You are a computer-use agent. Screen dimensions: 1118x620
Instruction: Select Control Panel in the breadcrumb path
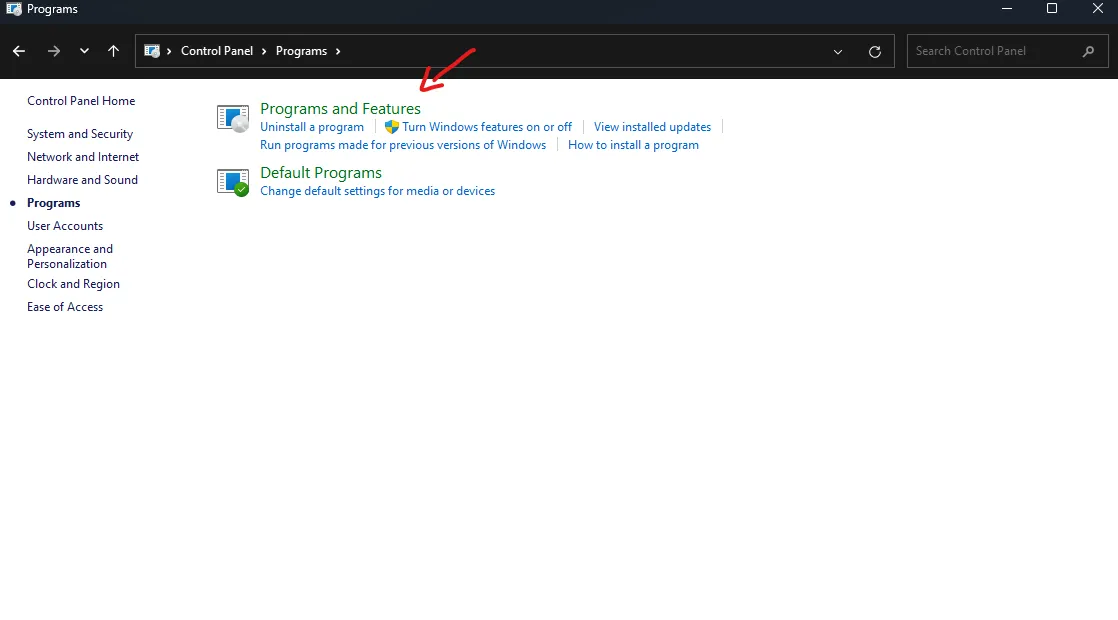pos(217,51)
